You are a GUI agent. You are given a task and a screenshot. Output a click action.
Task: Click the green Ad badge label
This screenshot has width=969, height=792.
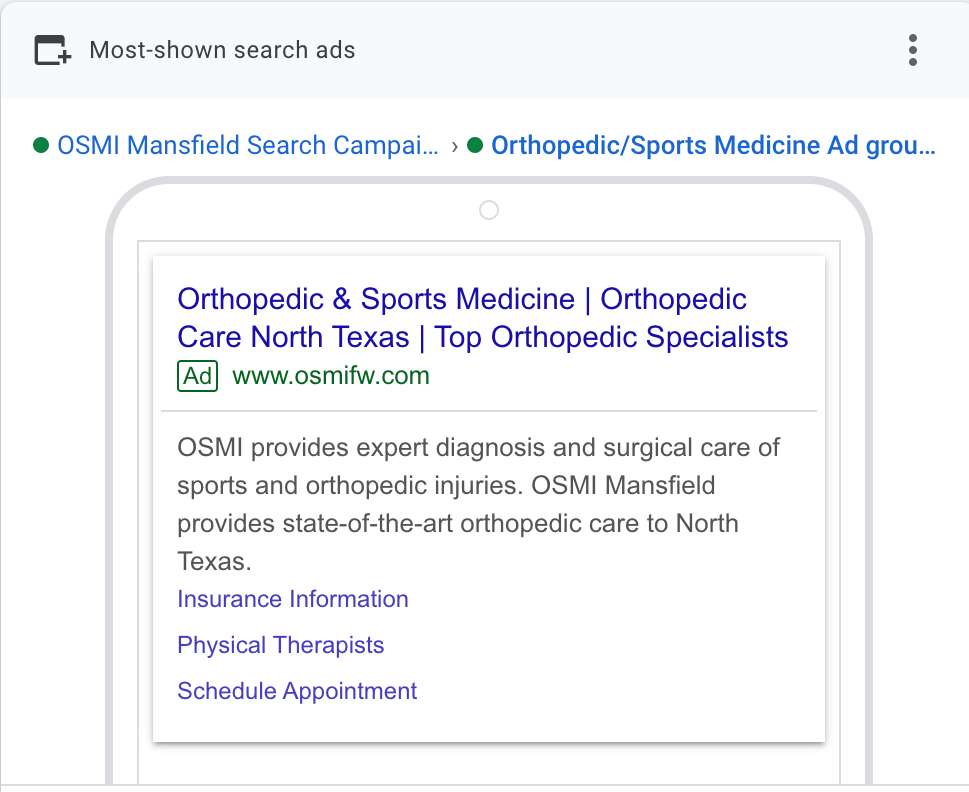coord(197,376)
